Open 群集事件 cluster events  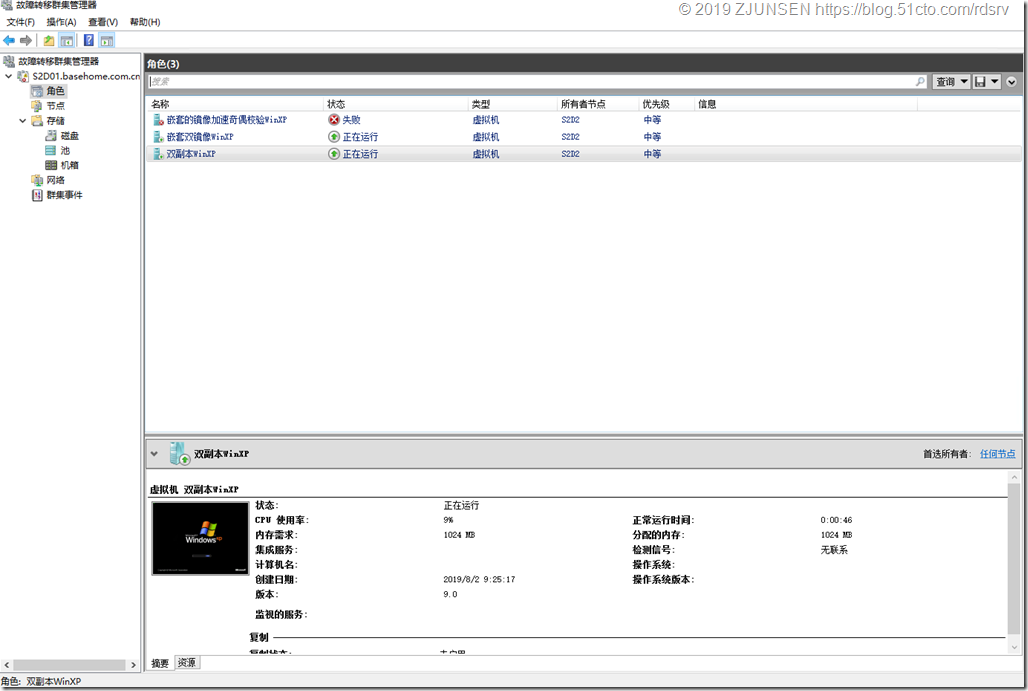pyautogui.click(x=64, y=195)
